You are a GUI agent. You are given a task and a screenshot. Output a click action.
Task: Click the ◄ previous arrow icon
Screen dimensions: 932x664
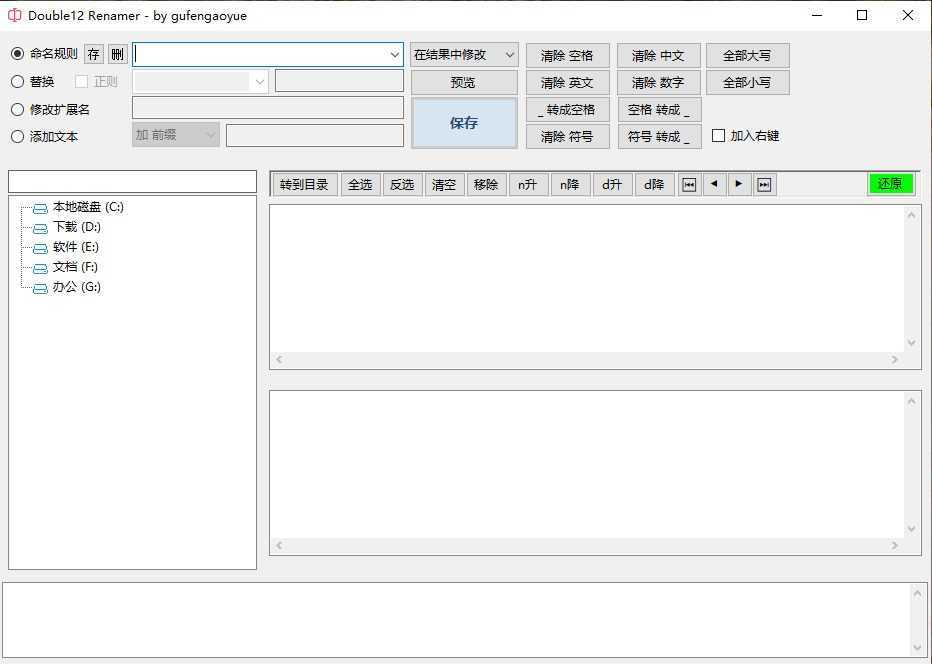[x=714, y=184]
